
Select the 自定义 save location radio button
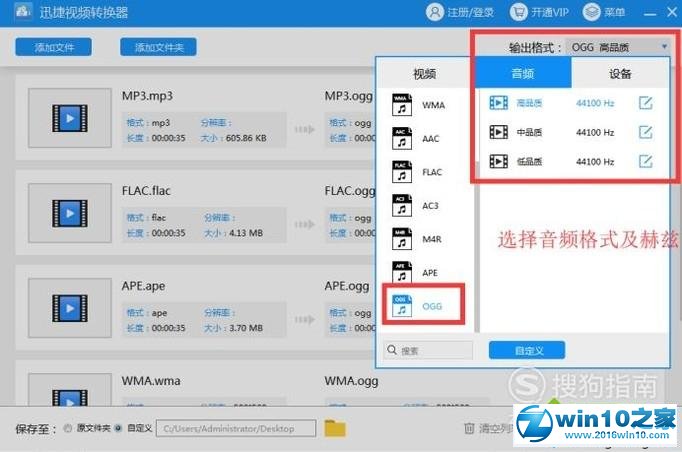(x=119, y=428)
